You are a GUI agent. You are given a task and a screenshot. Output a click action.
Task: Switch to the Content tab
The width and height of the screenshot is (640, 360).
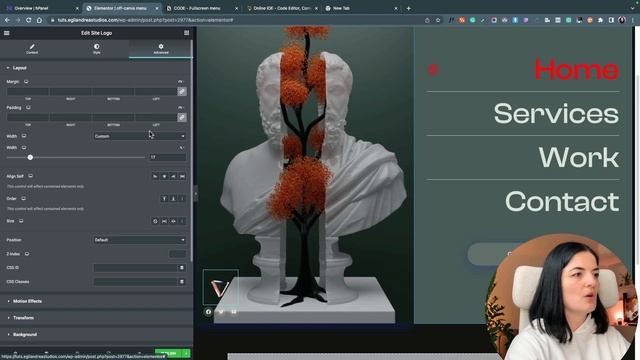point(32,49)
